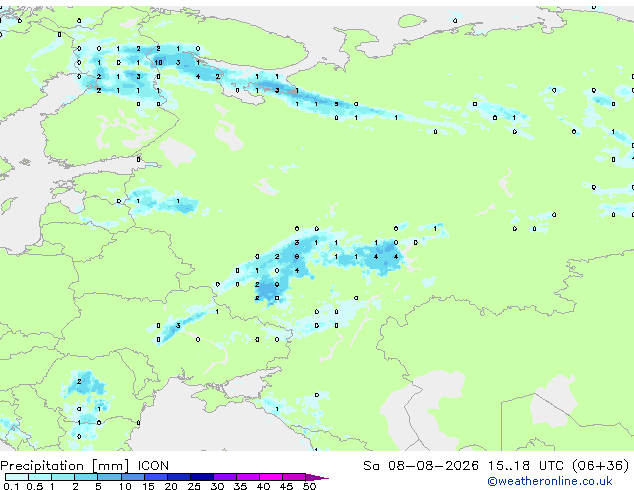Image resolution: width=634 pixels, height=490 pixels.
Task: Click the UTC label
Action: (x=552, y=466)
